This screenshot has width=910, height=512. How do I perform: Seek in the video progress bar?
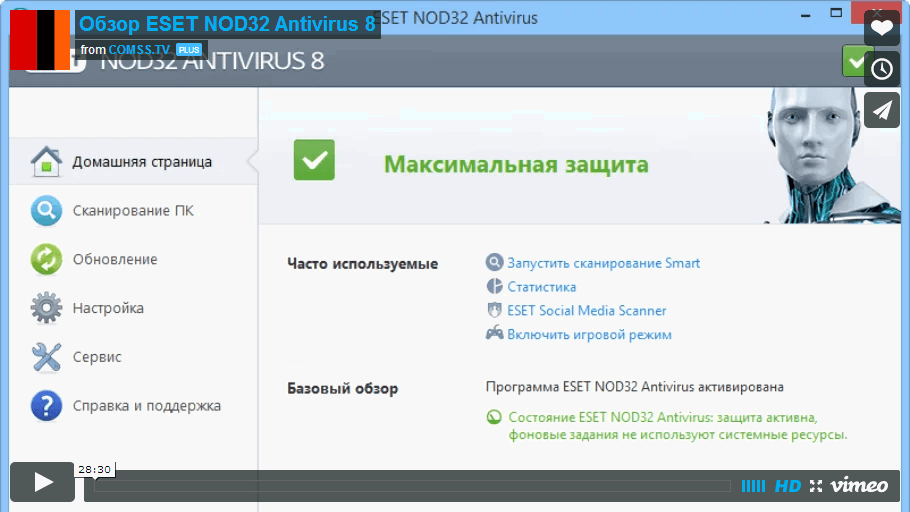412,486
